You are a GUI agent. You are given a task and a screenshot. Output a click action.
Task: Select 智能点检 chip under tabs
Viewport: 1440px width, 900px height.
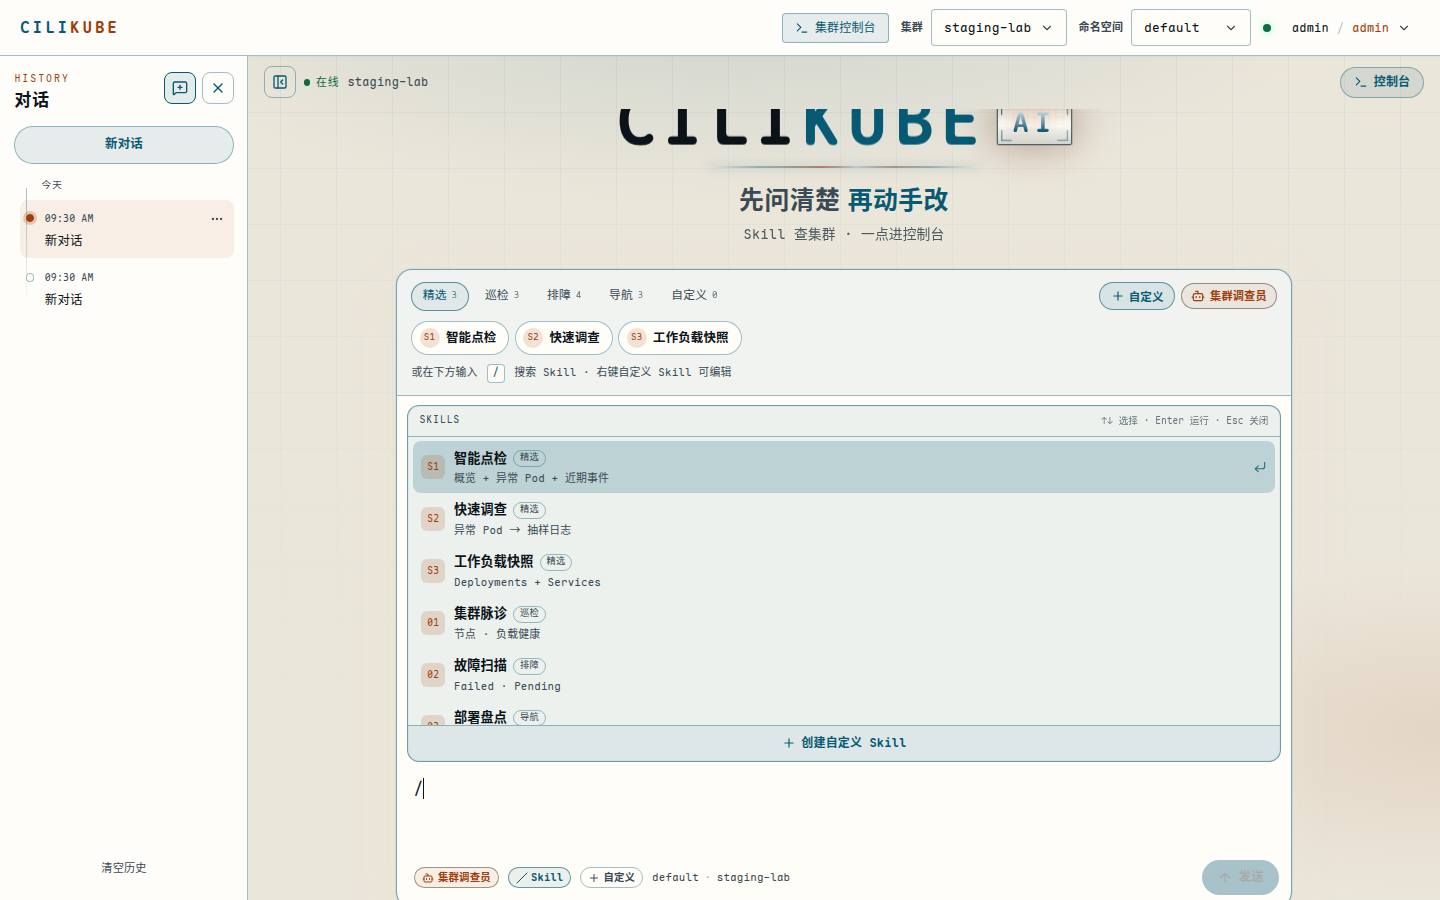tap(460, 338)
